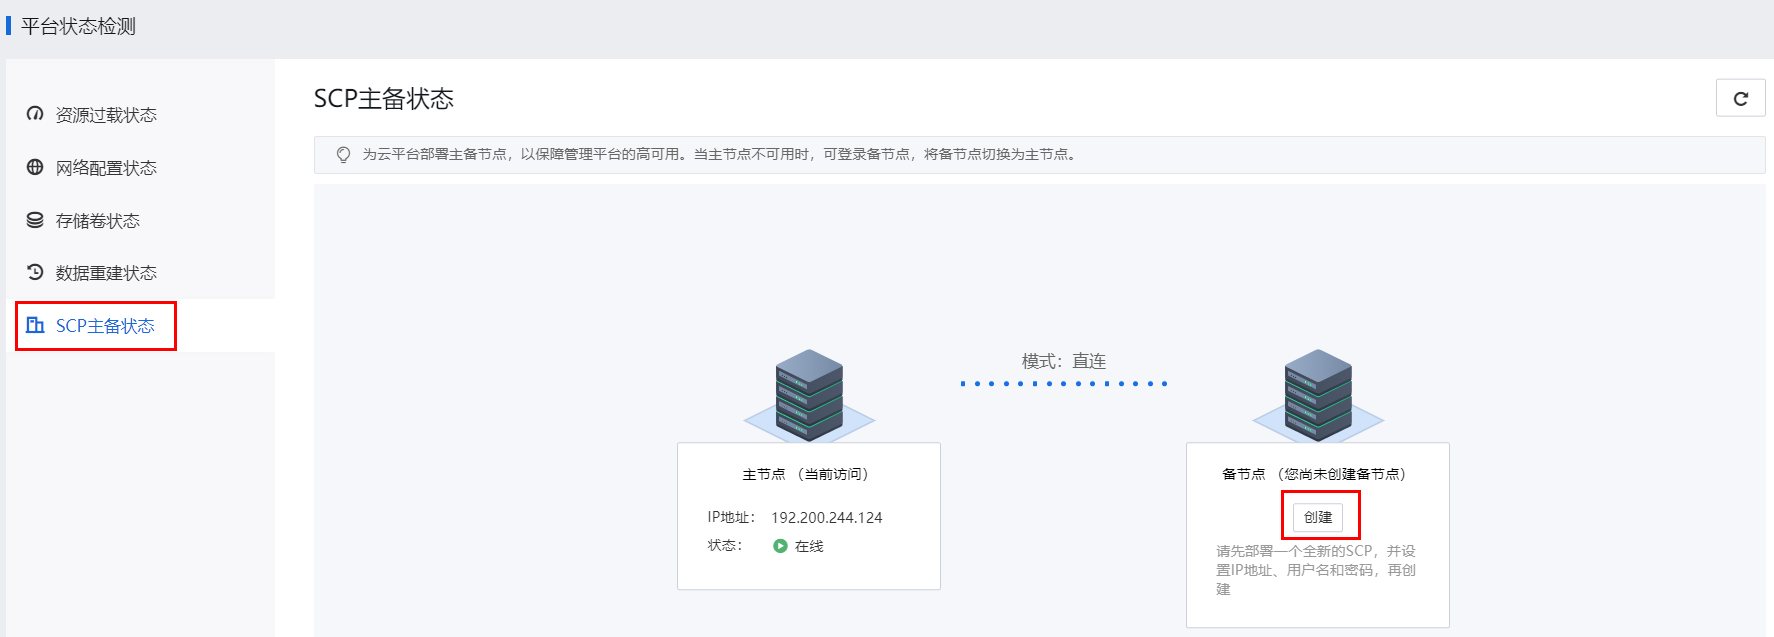
Task: Click the green online status icon
Action: 780,546
